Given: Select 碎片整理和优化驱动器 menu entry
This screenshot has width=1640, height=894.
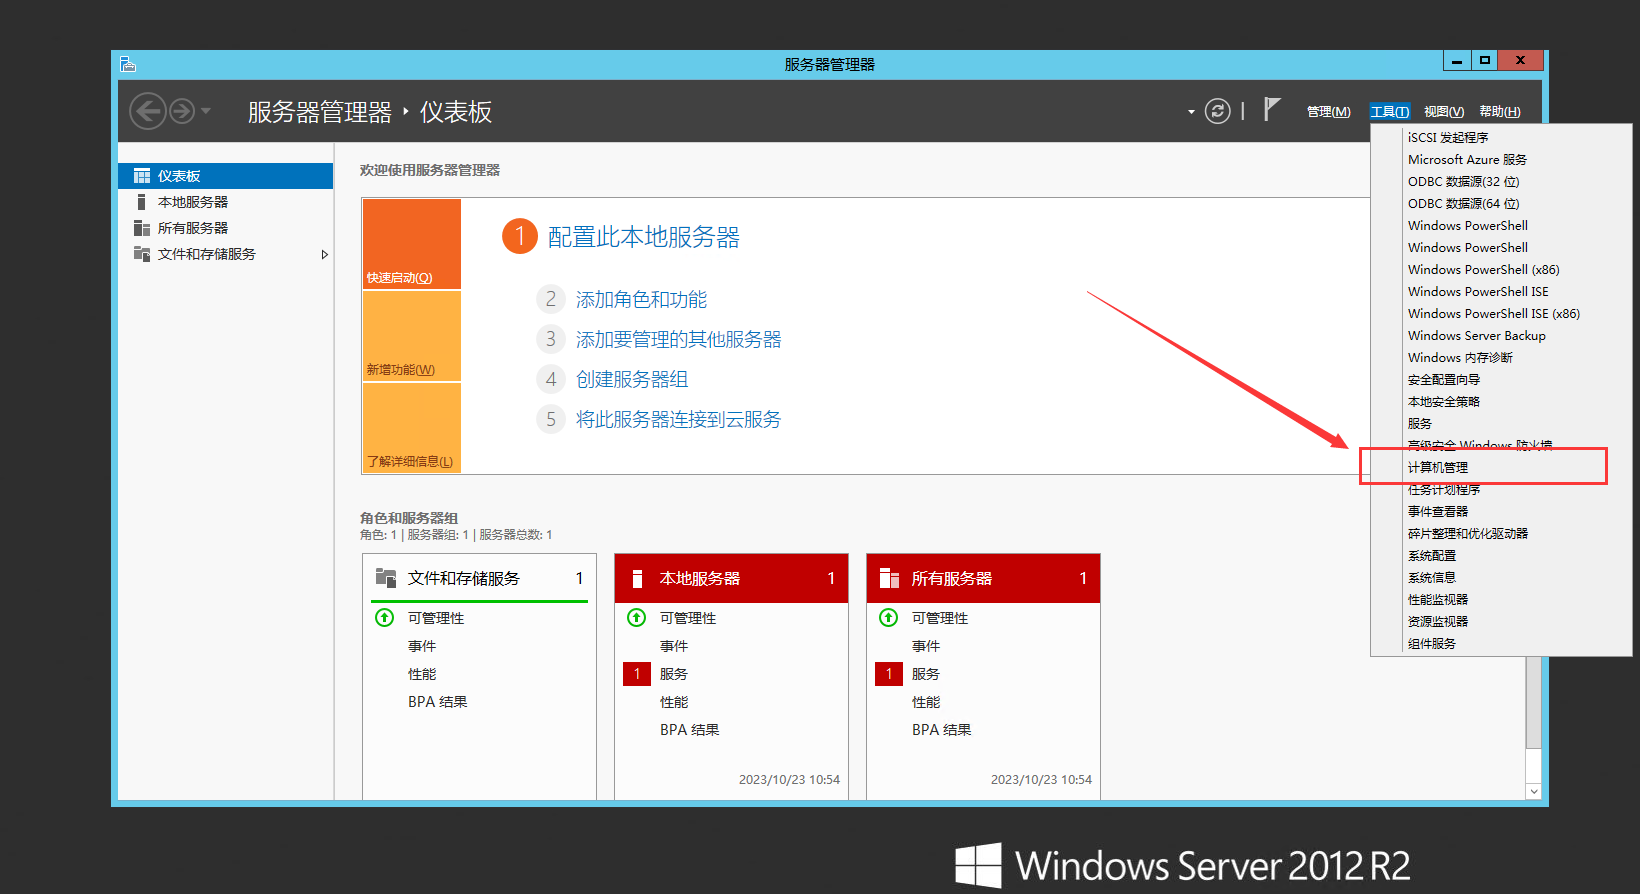Looking at the screenshot, I should tap(1468, 534).
